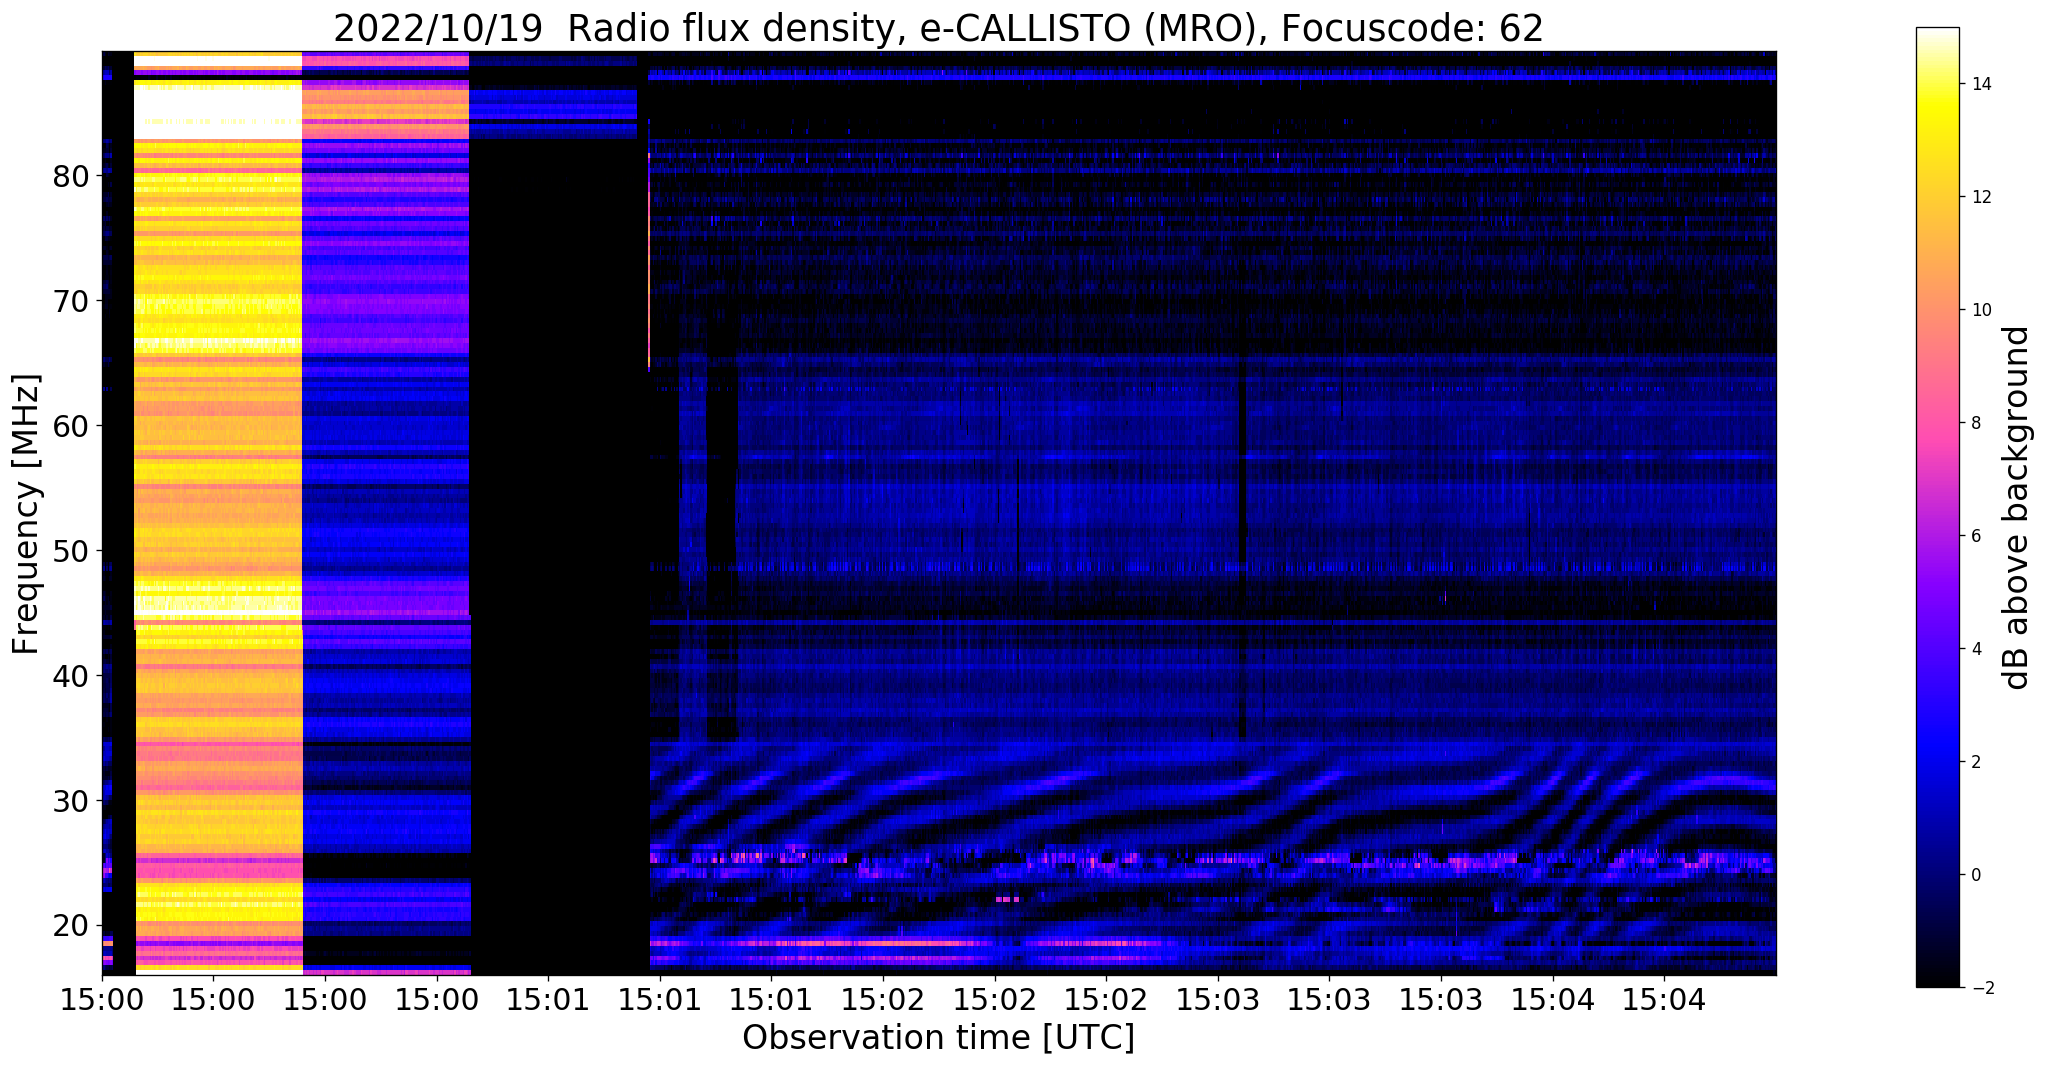
Task: Click the colorbar tick label "2"
Action: point(1975,762)
